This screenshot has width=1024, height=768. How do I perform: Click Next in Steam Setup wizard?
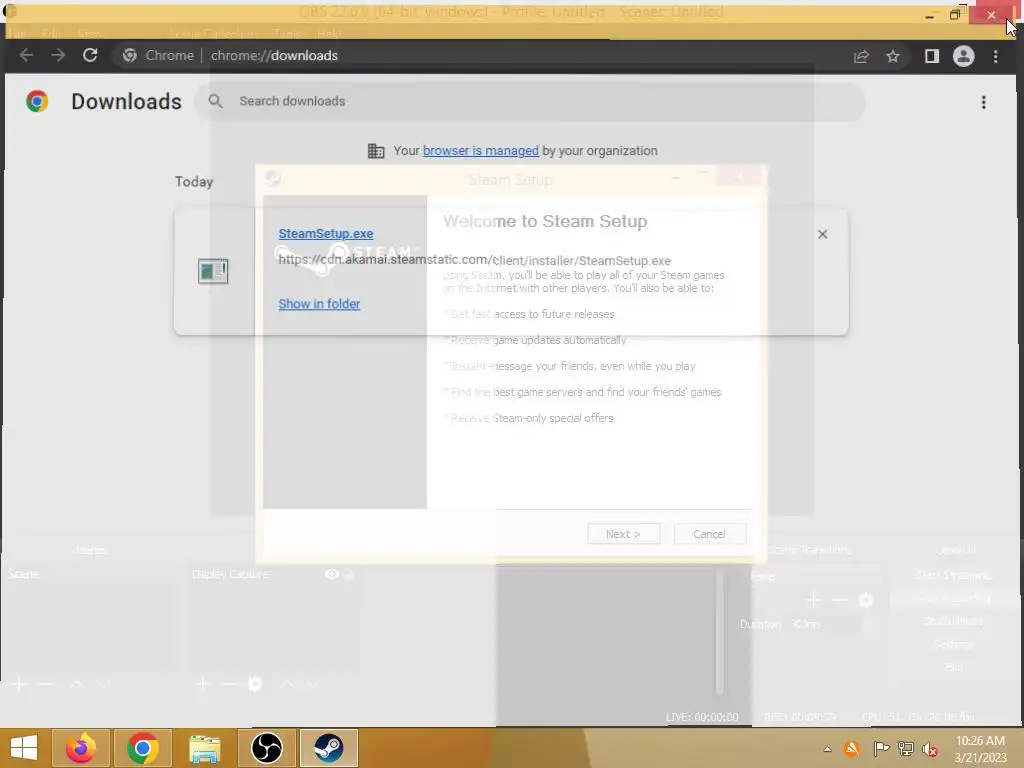624,534
